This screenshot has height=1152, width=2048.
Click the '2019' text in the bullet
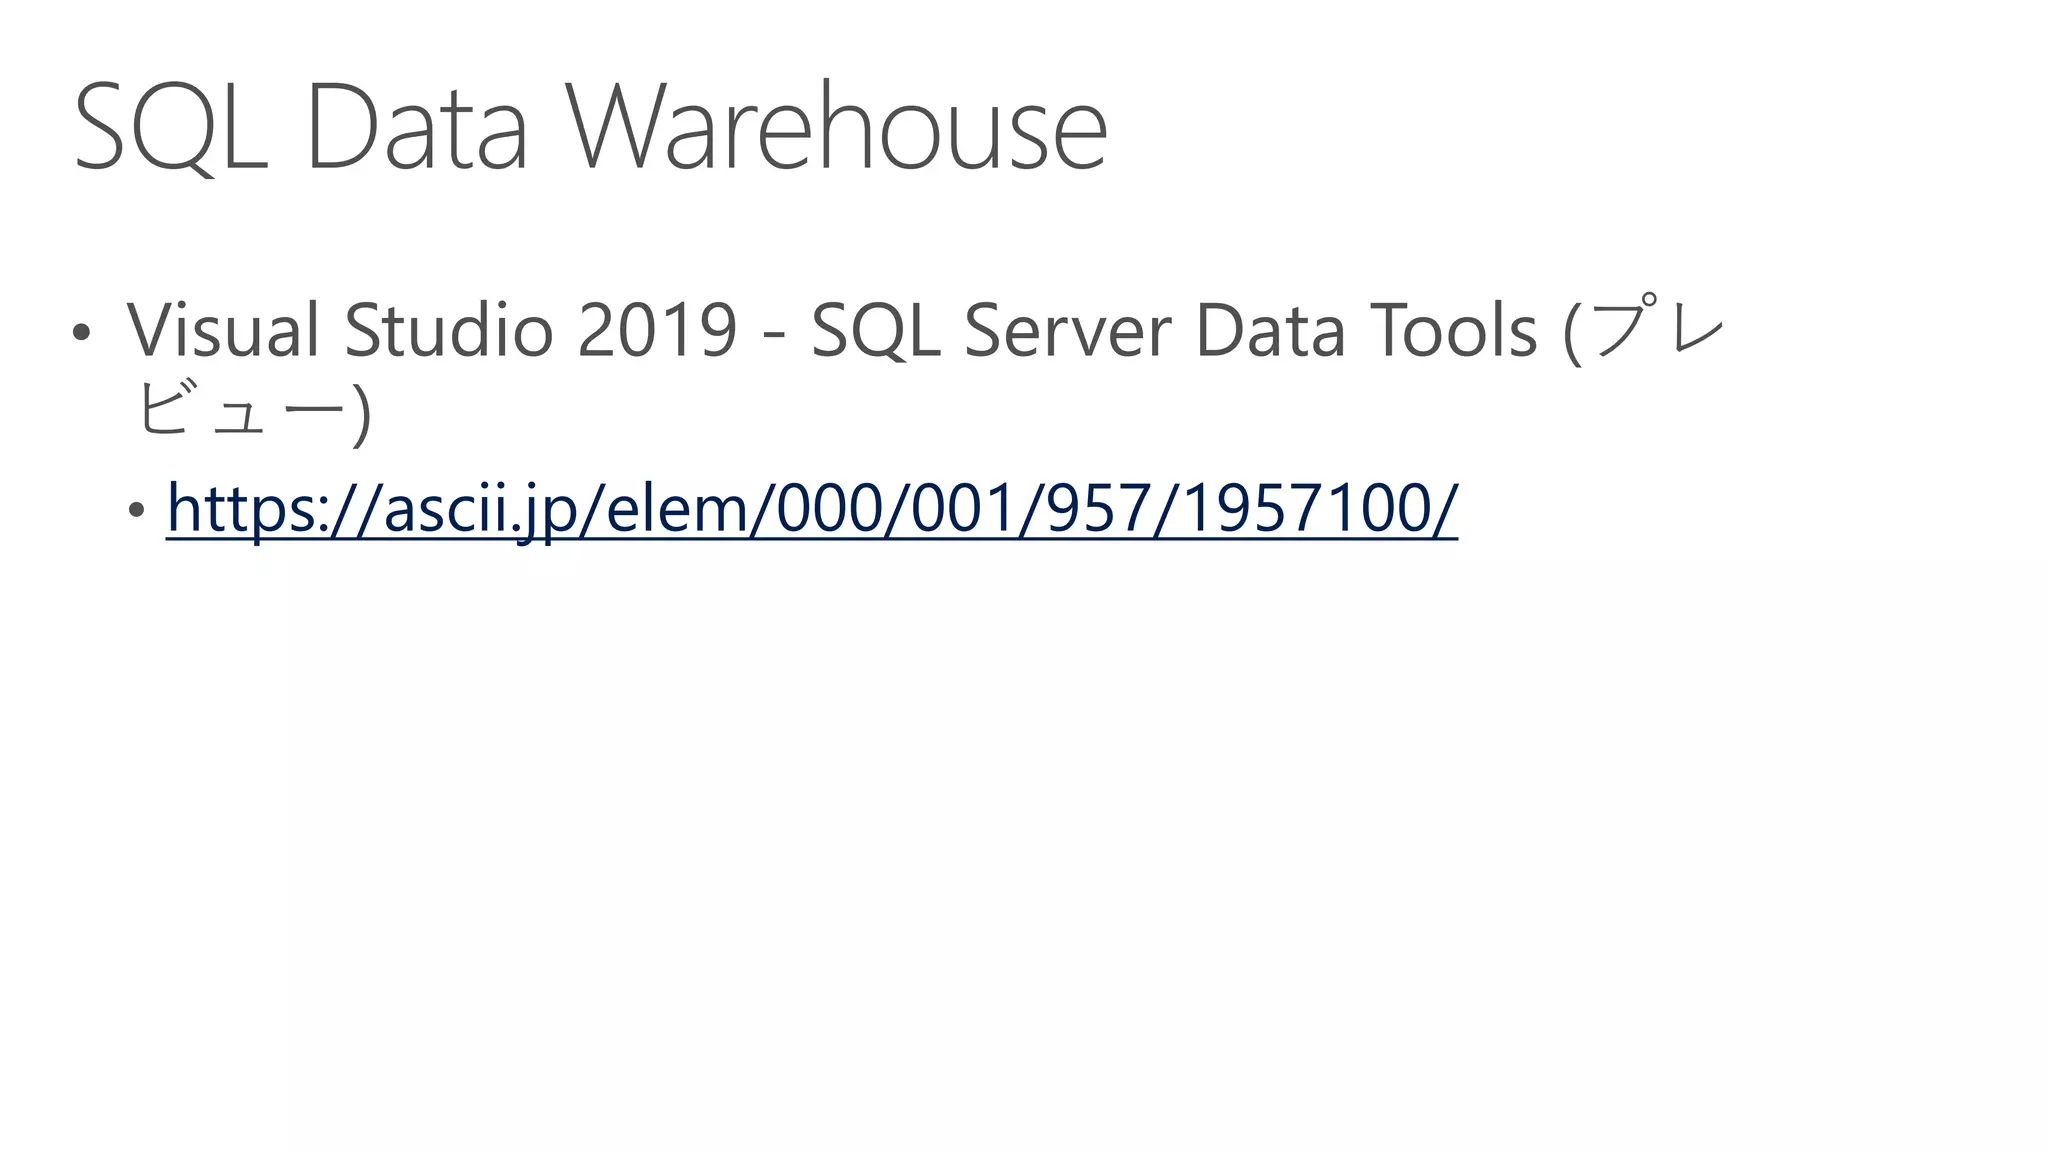point(657,331)
